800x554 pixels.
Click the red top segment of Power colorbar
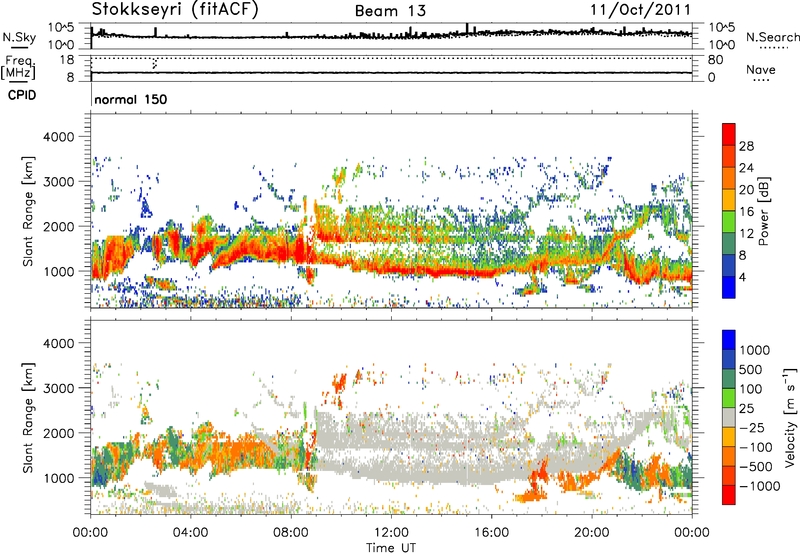coord(729,134)
